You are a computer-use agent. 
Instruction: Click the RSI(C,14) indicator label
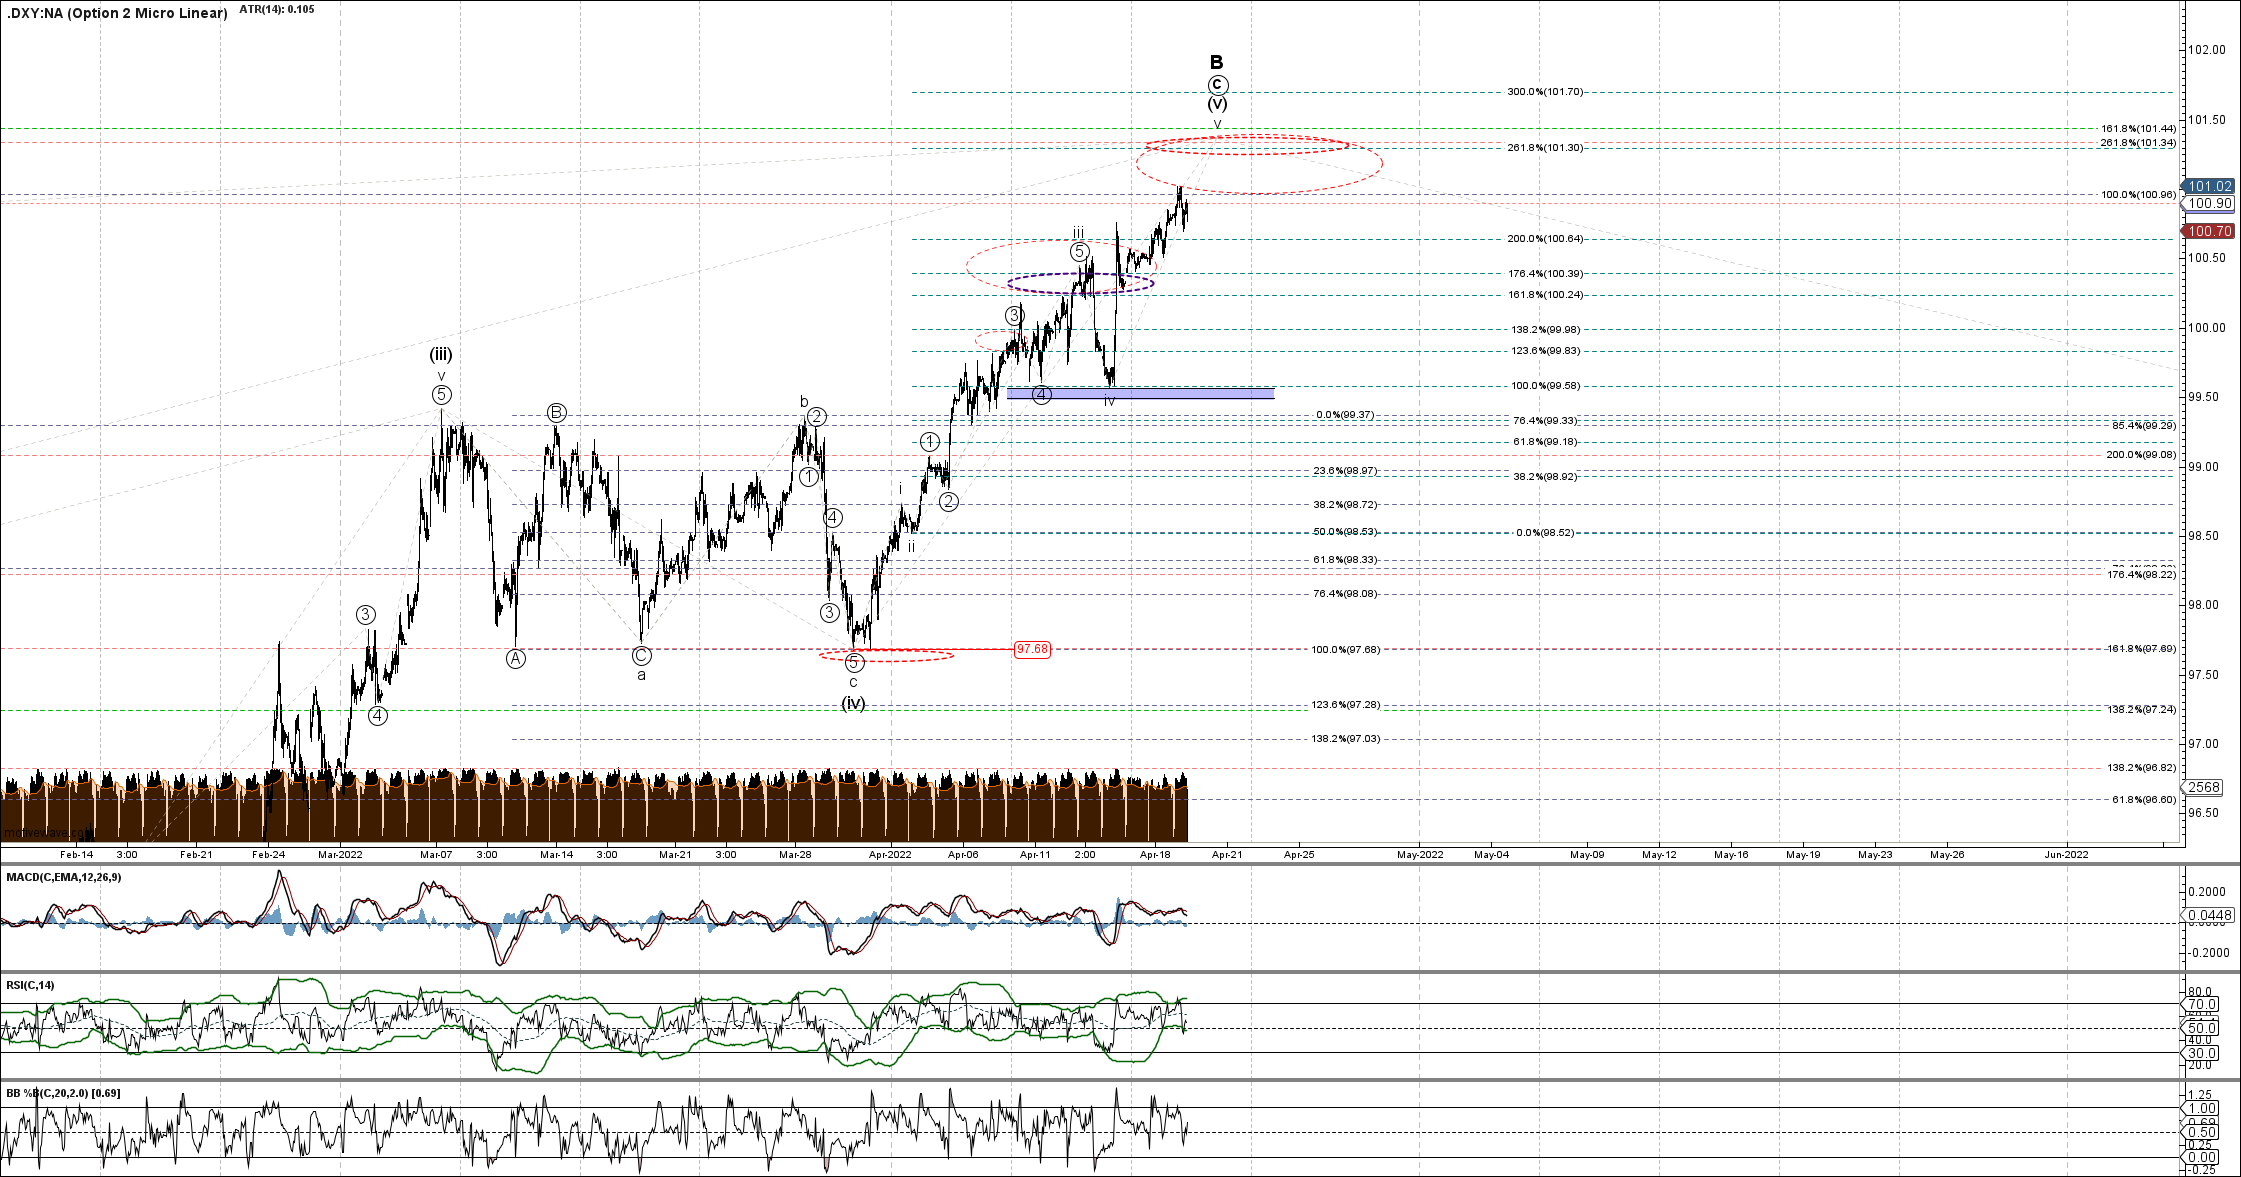click(x=30, y=985)
